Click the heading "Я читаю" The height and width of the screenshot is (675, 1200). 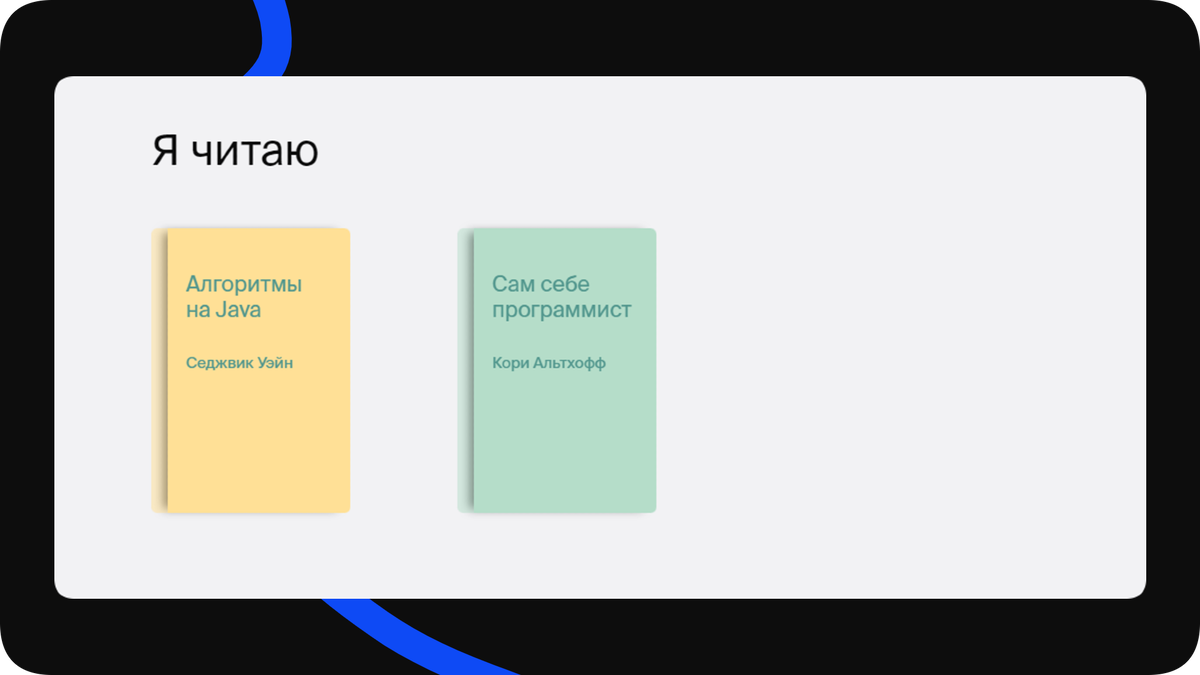(x=233, y=151)
